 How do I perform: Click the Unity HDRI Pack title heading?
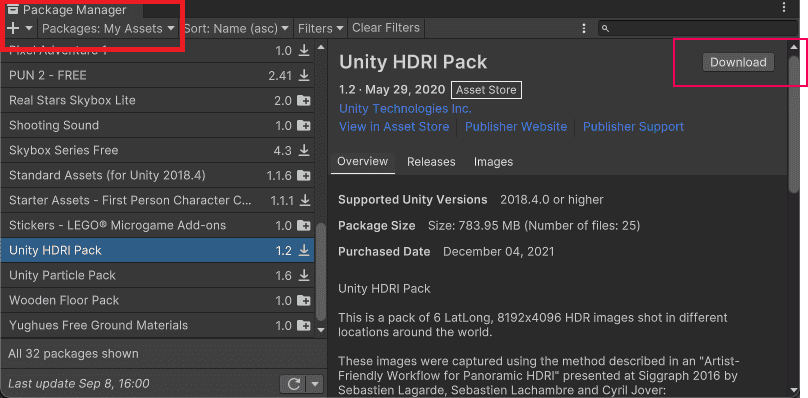(413, 62)
